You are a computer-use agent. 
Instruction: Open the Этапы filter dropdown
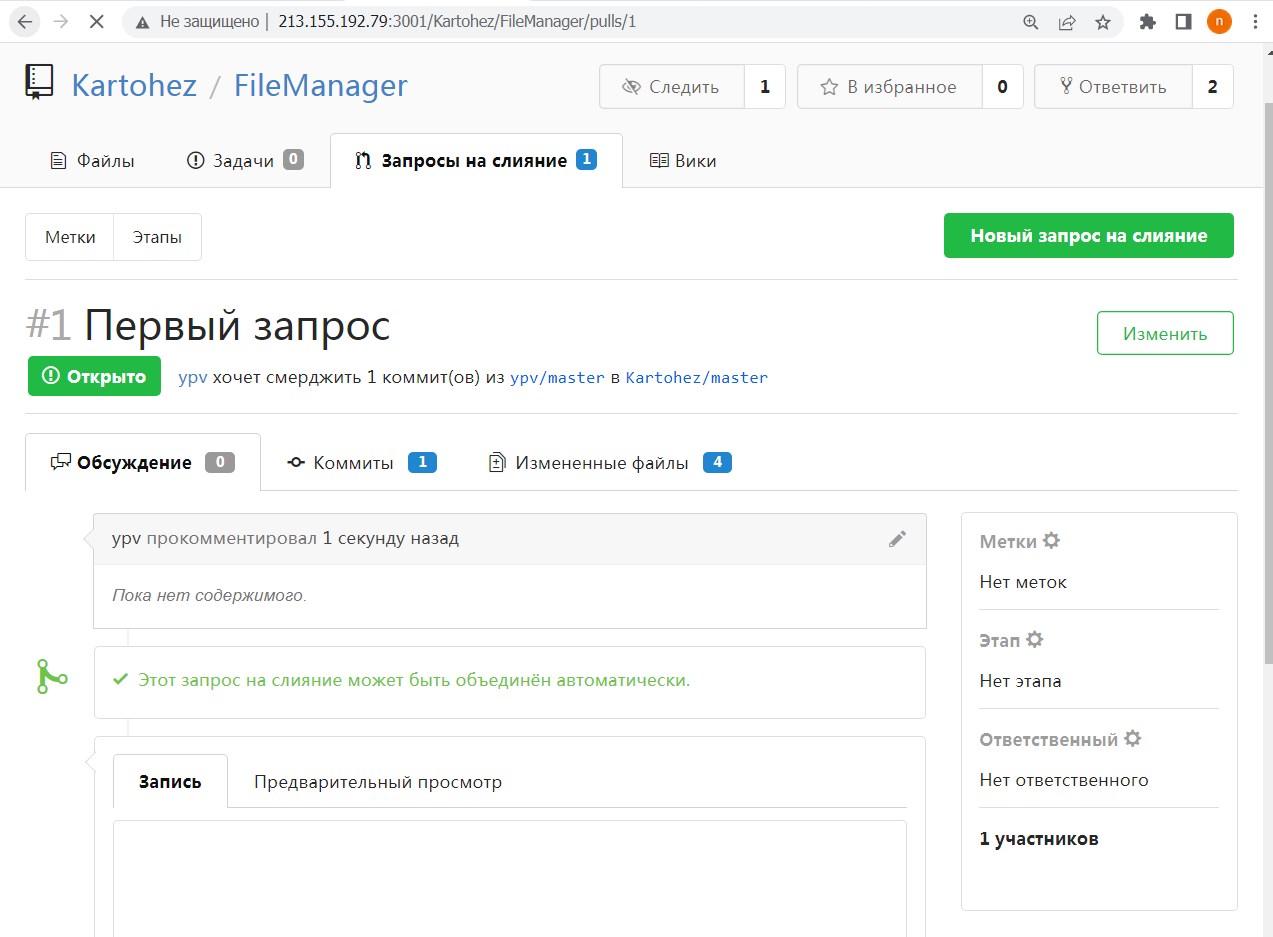click(x=157, y=237)
